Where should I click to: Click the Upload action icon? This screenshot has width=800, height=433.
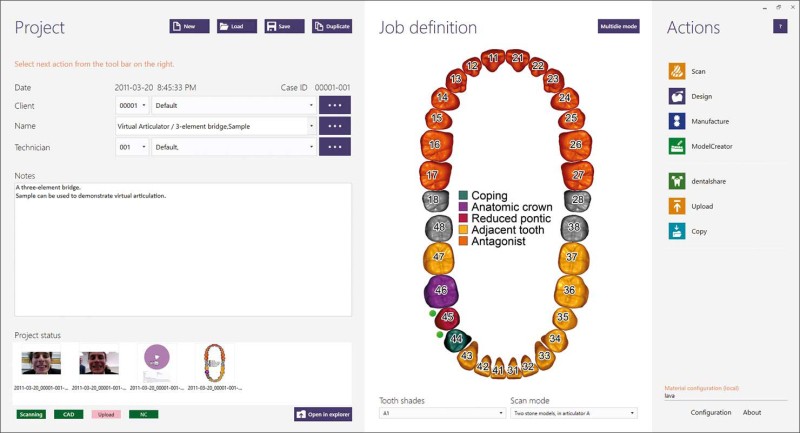coord(677,206)
